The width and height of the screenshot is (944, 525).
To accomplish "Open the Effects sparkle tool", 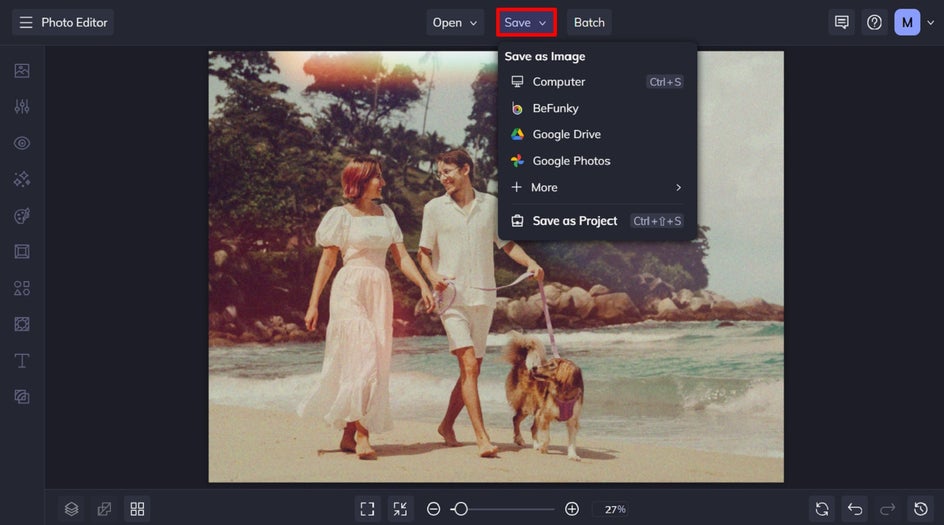I will (22, 179).
